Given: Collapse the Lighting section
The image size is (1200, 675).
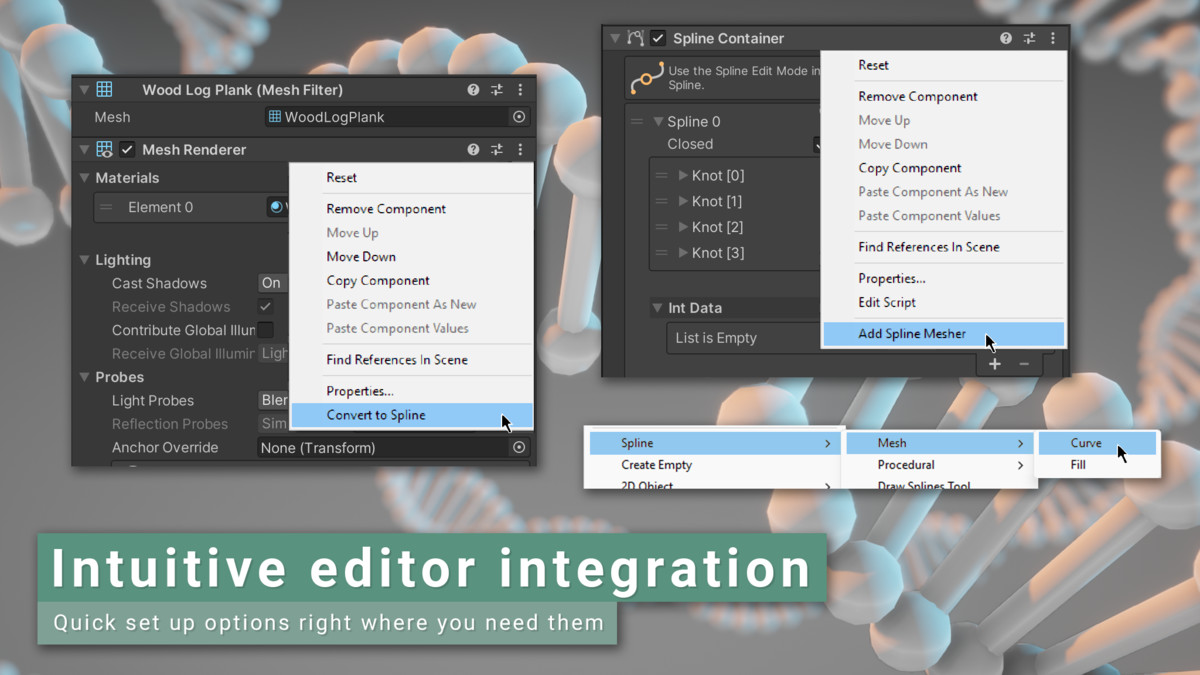Looking at the screenshot, I should [85, 260].
